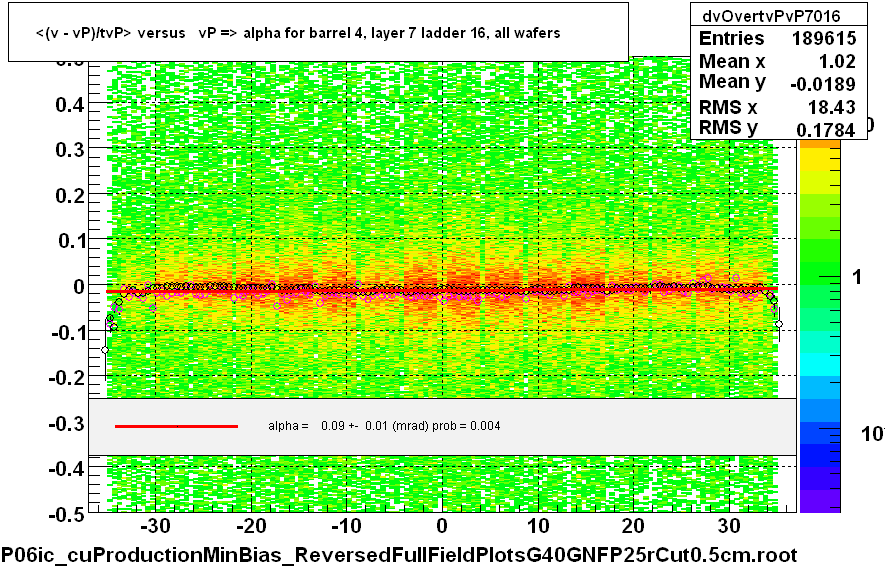Click the x-axis label -30
Viewport: 885px width, 569px height.
coord(155,526)
